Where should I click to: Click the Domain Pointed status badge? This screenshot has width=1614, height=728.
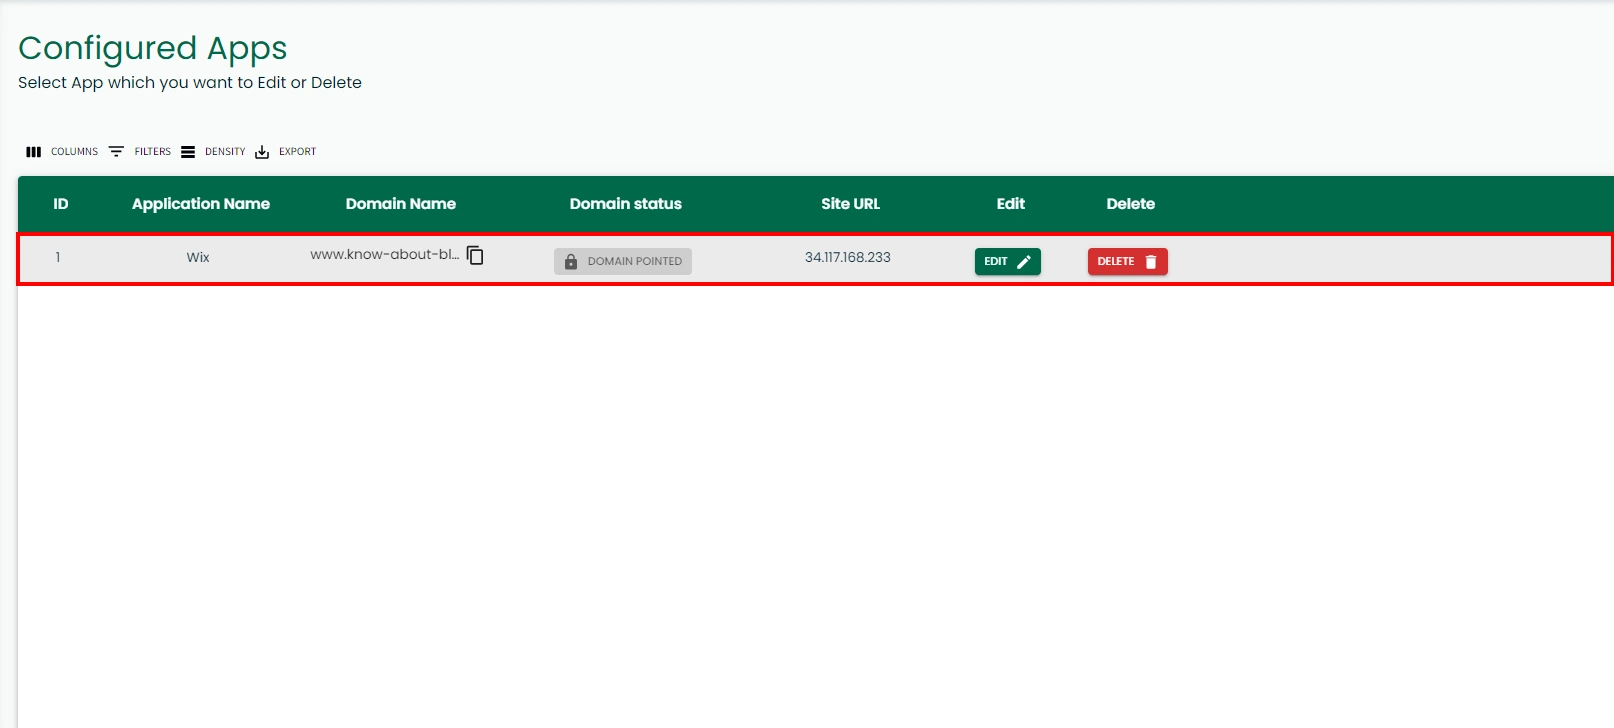pos(623,261)
